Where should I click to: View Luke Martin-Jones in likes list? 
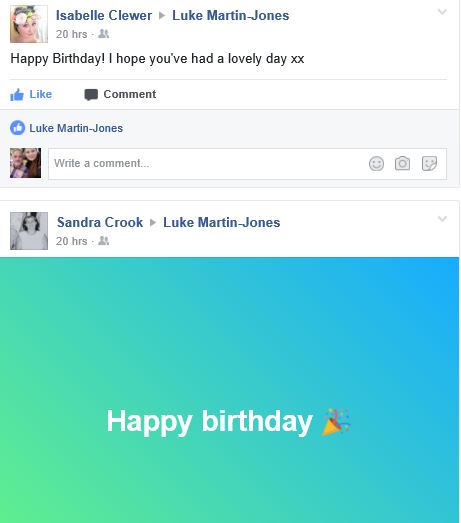[76, 128]
